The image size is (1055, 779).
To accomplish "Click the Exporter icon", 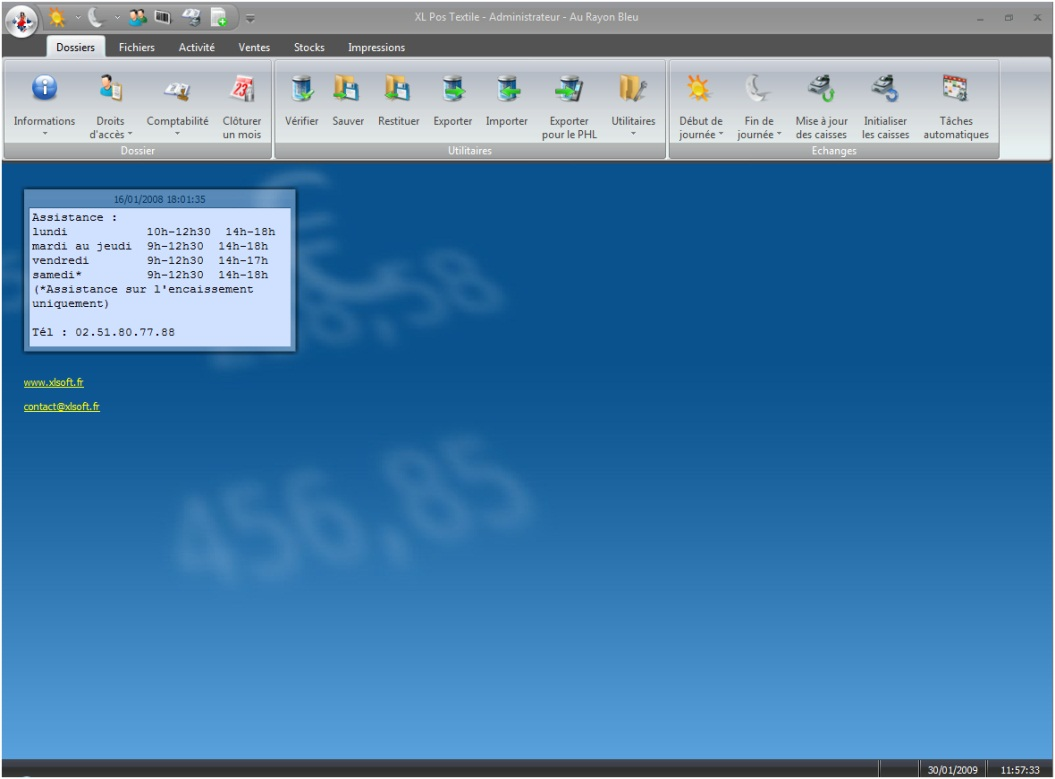I will (452, 92).
